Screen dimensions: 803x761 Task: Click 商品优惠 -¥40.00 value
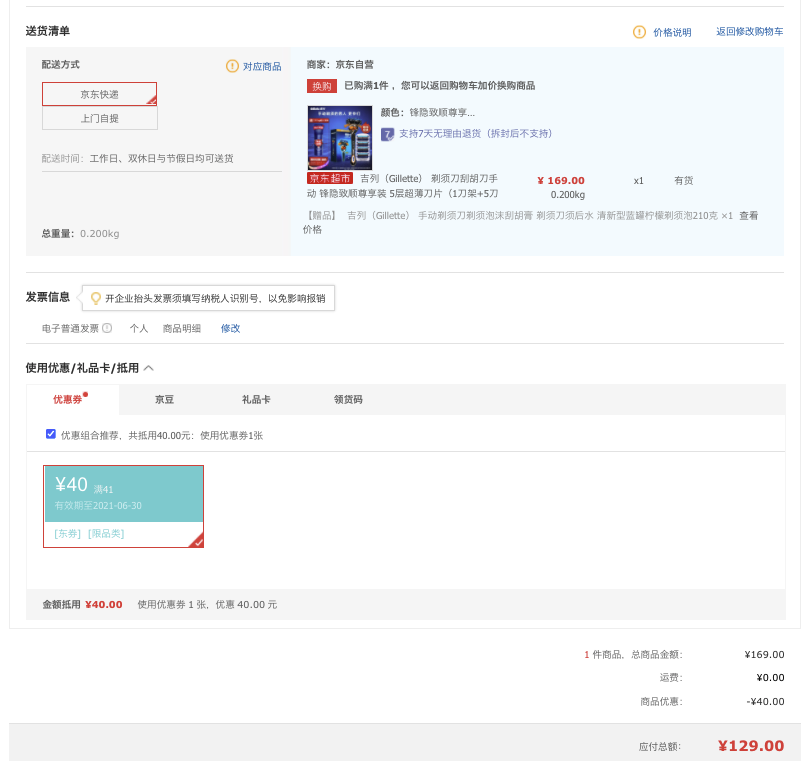tap(765, 702)
